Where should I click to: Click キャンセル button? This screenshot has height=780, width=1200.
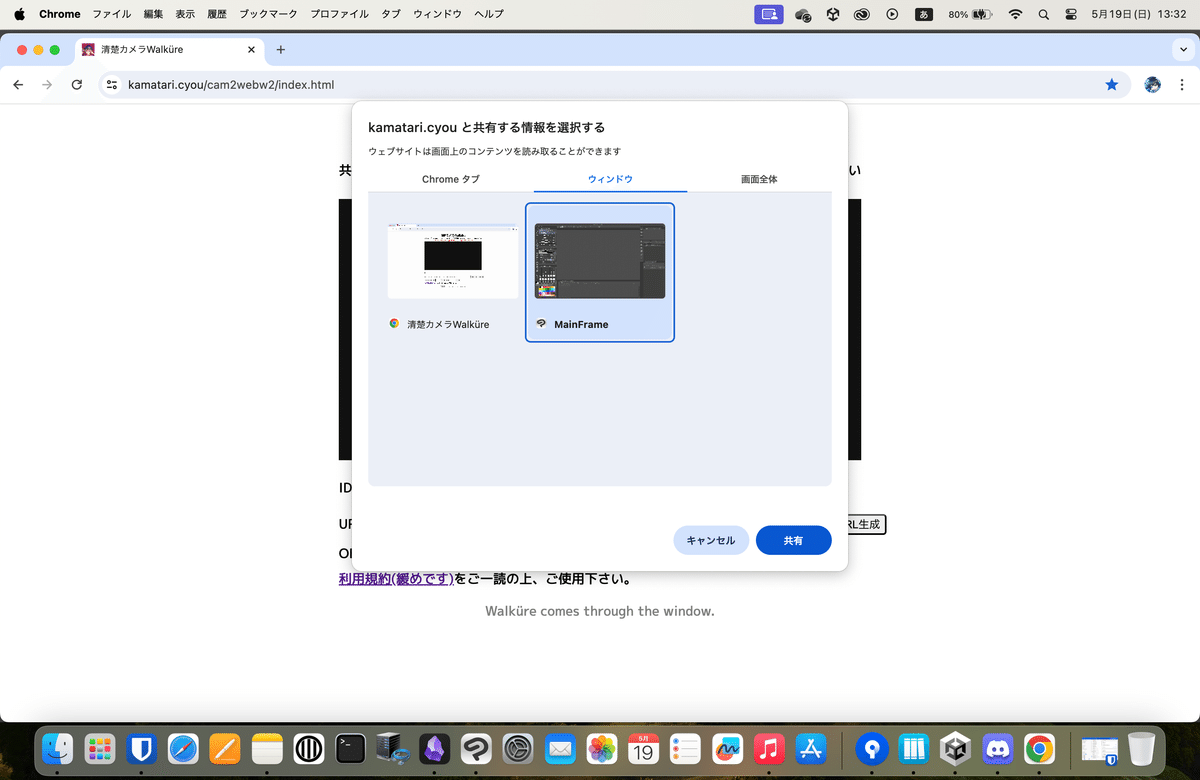711,540
